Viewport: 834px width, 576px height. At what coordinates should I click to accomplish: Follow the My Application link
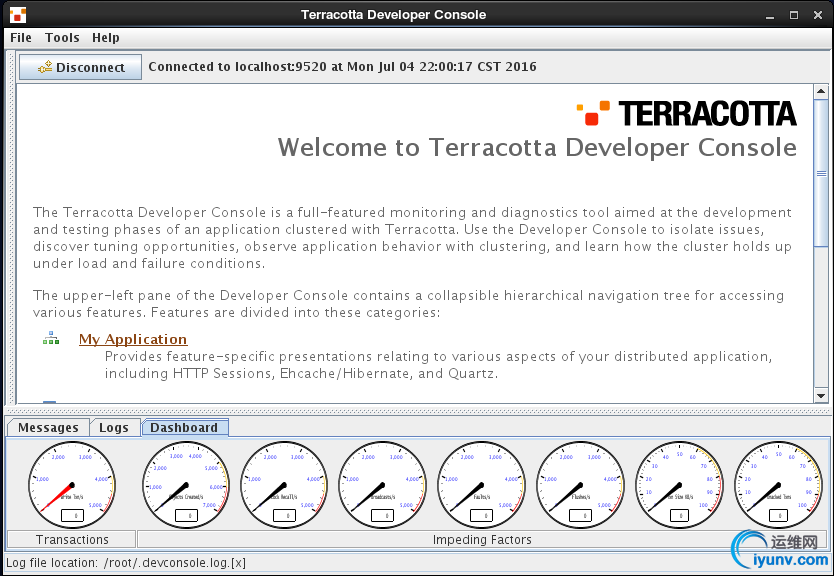tap(133, 339)
